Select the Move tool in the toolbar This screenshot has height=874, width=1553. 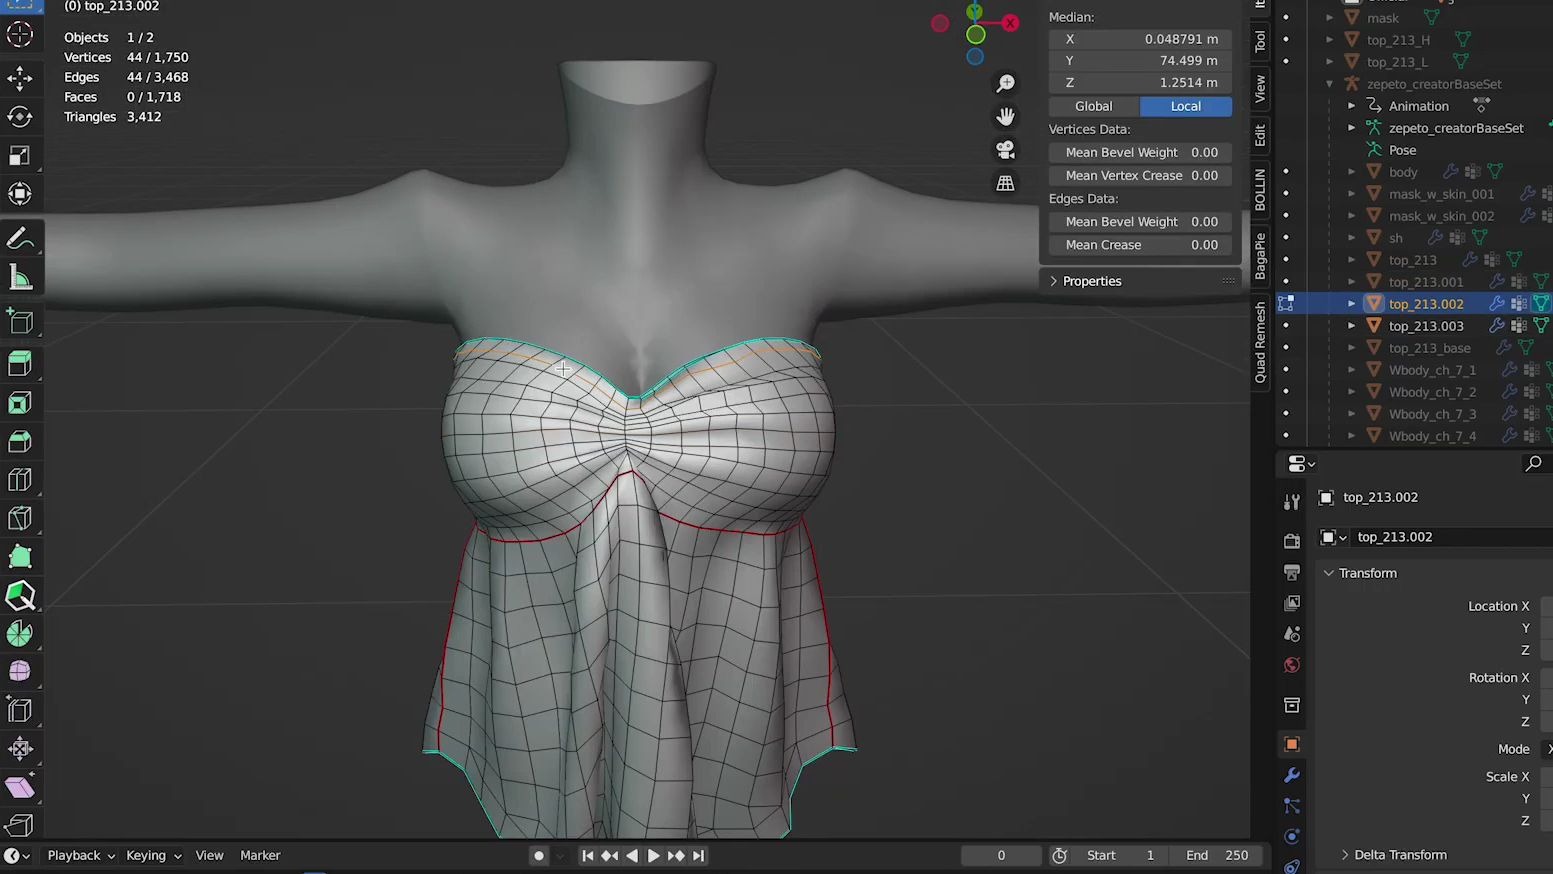coord(20,76)
